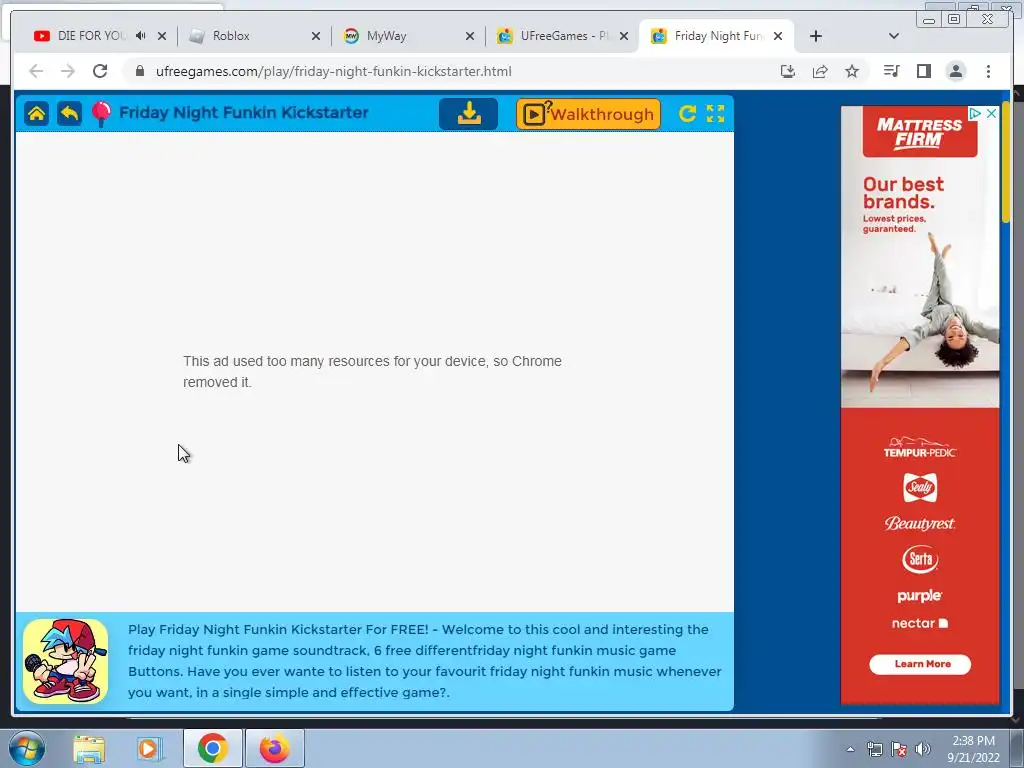The image size is (1024, 768).
Task: Reload the current page
Action: tap(100, 71)
